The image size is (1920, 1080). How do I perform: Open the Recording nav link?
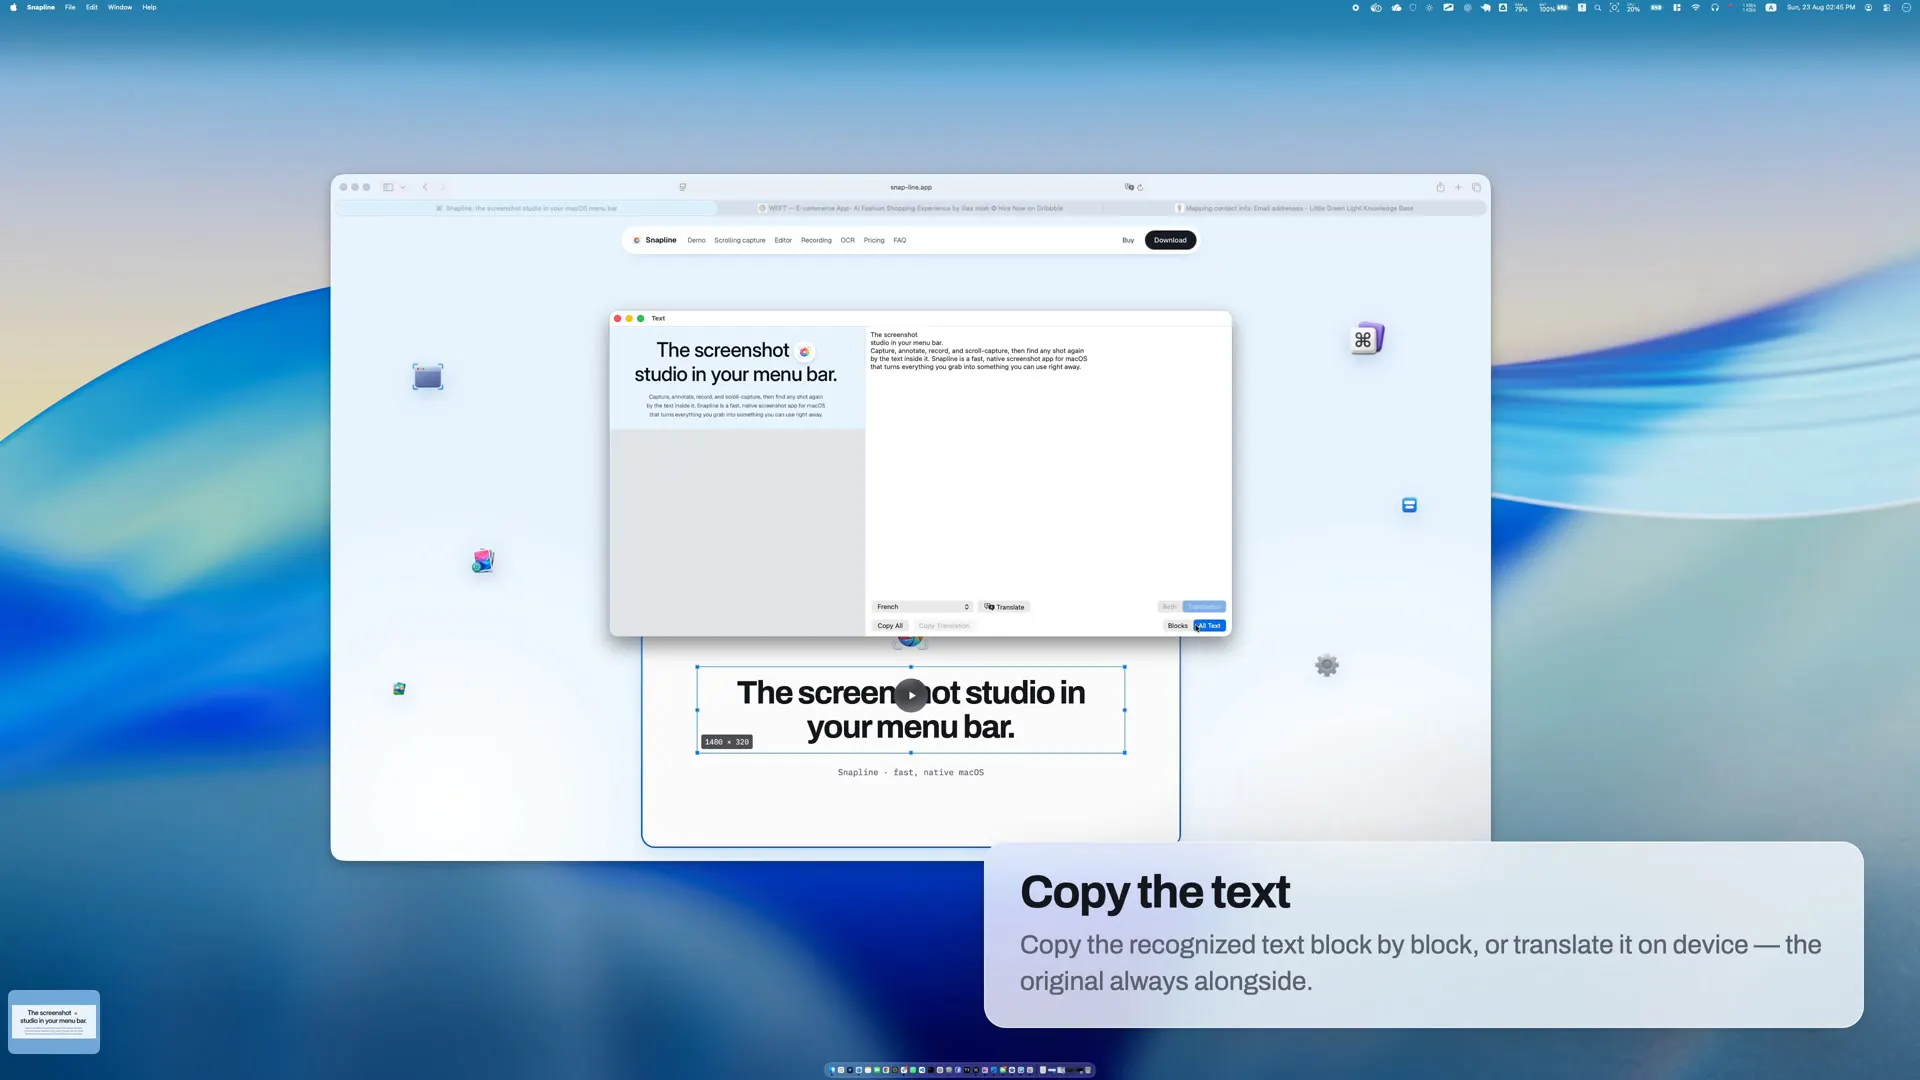(x=816, y=240)
